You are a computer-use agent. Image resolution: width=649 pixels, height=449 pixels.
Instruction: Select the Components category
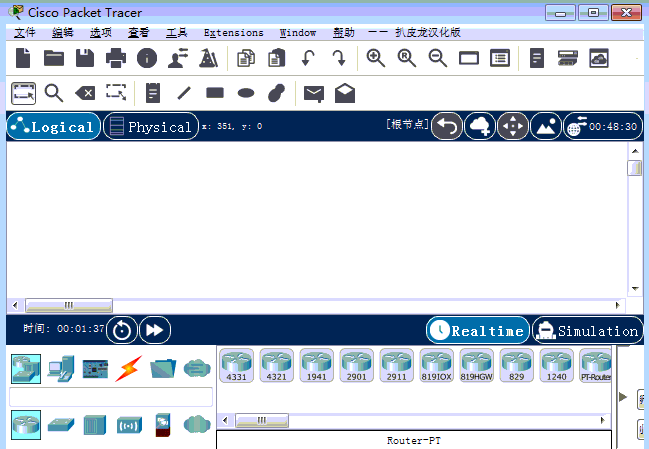95,369
